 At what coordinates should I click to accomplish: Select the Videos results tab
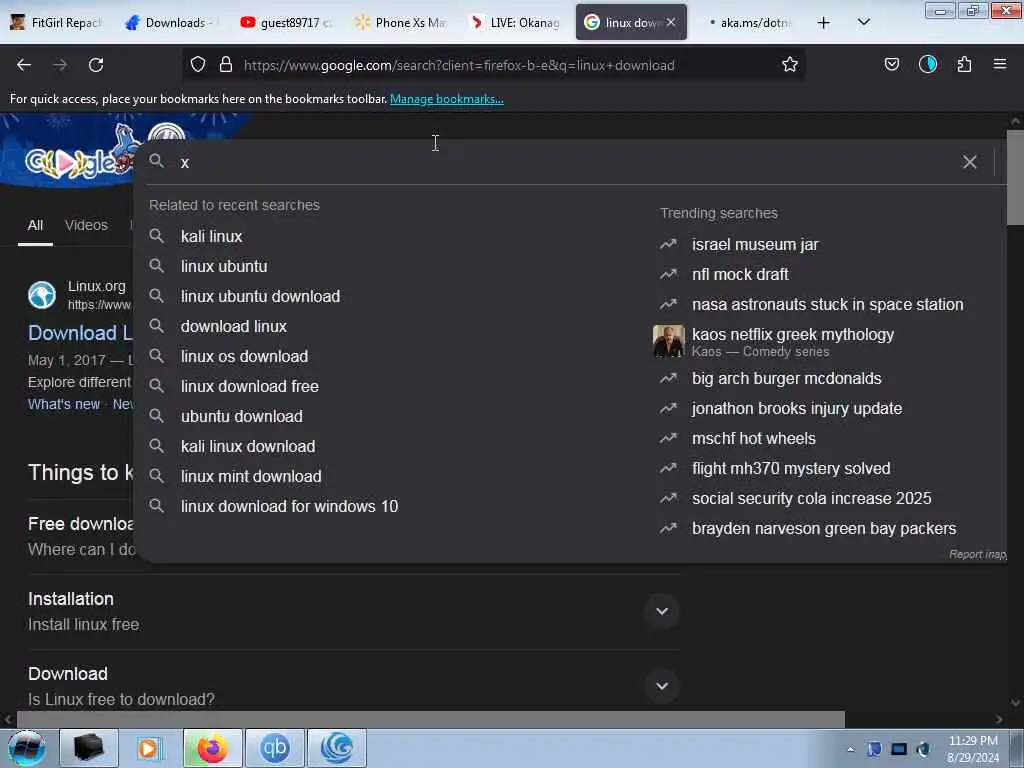click(x=86, y=225)
